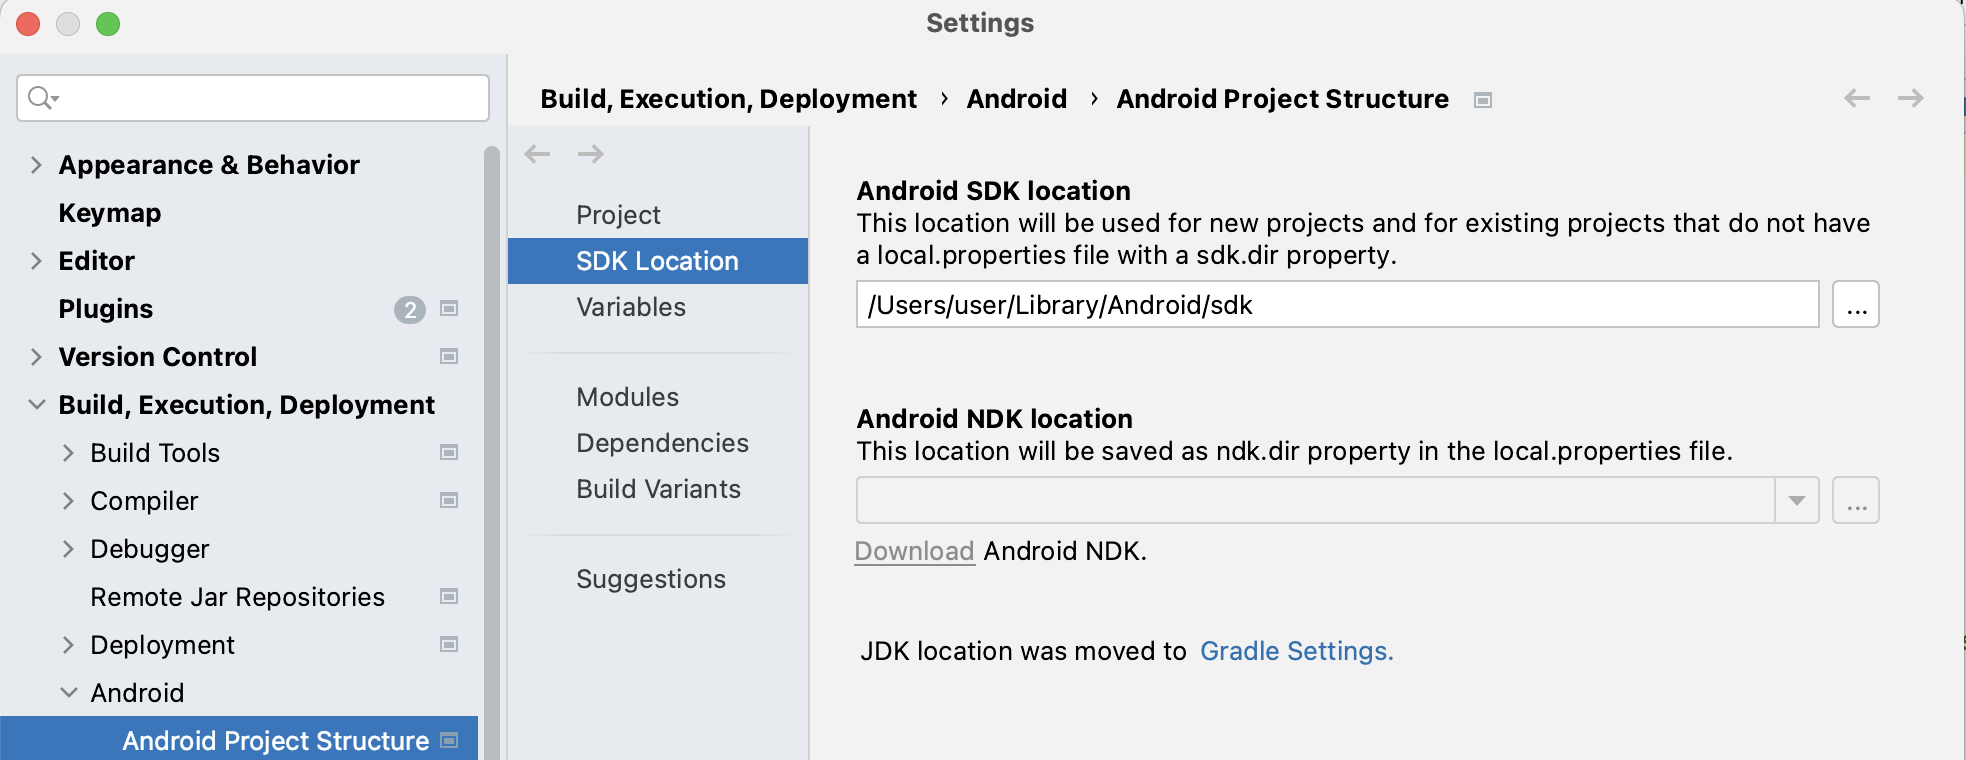Expand the Compiler node

pyautogui.click(x=68, y=501)
